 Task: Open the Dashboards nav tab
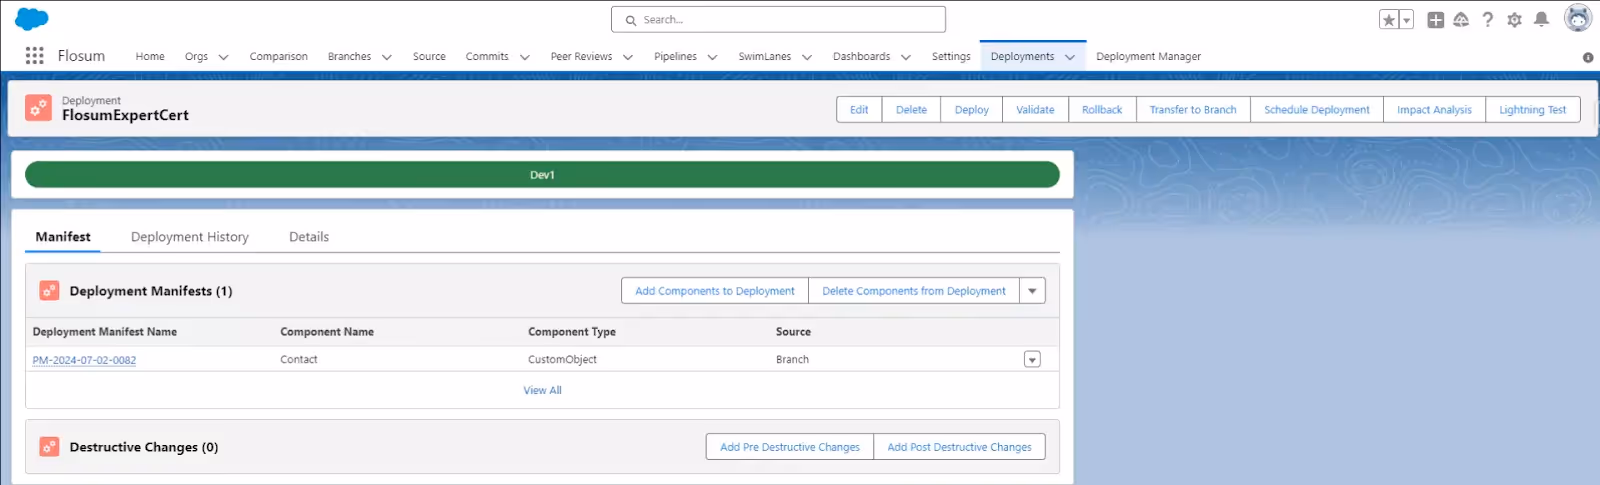(861, 57)
